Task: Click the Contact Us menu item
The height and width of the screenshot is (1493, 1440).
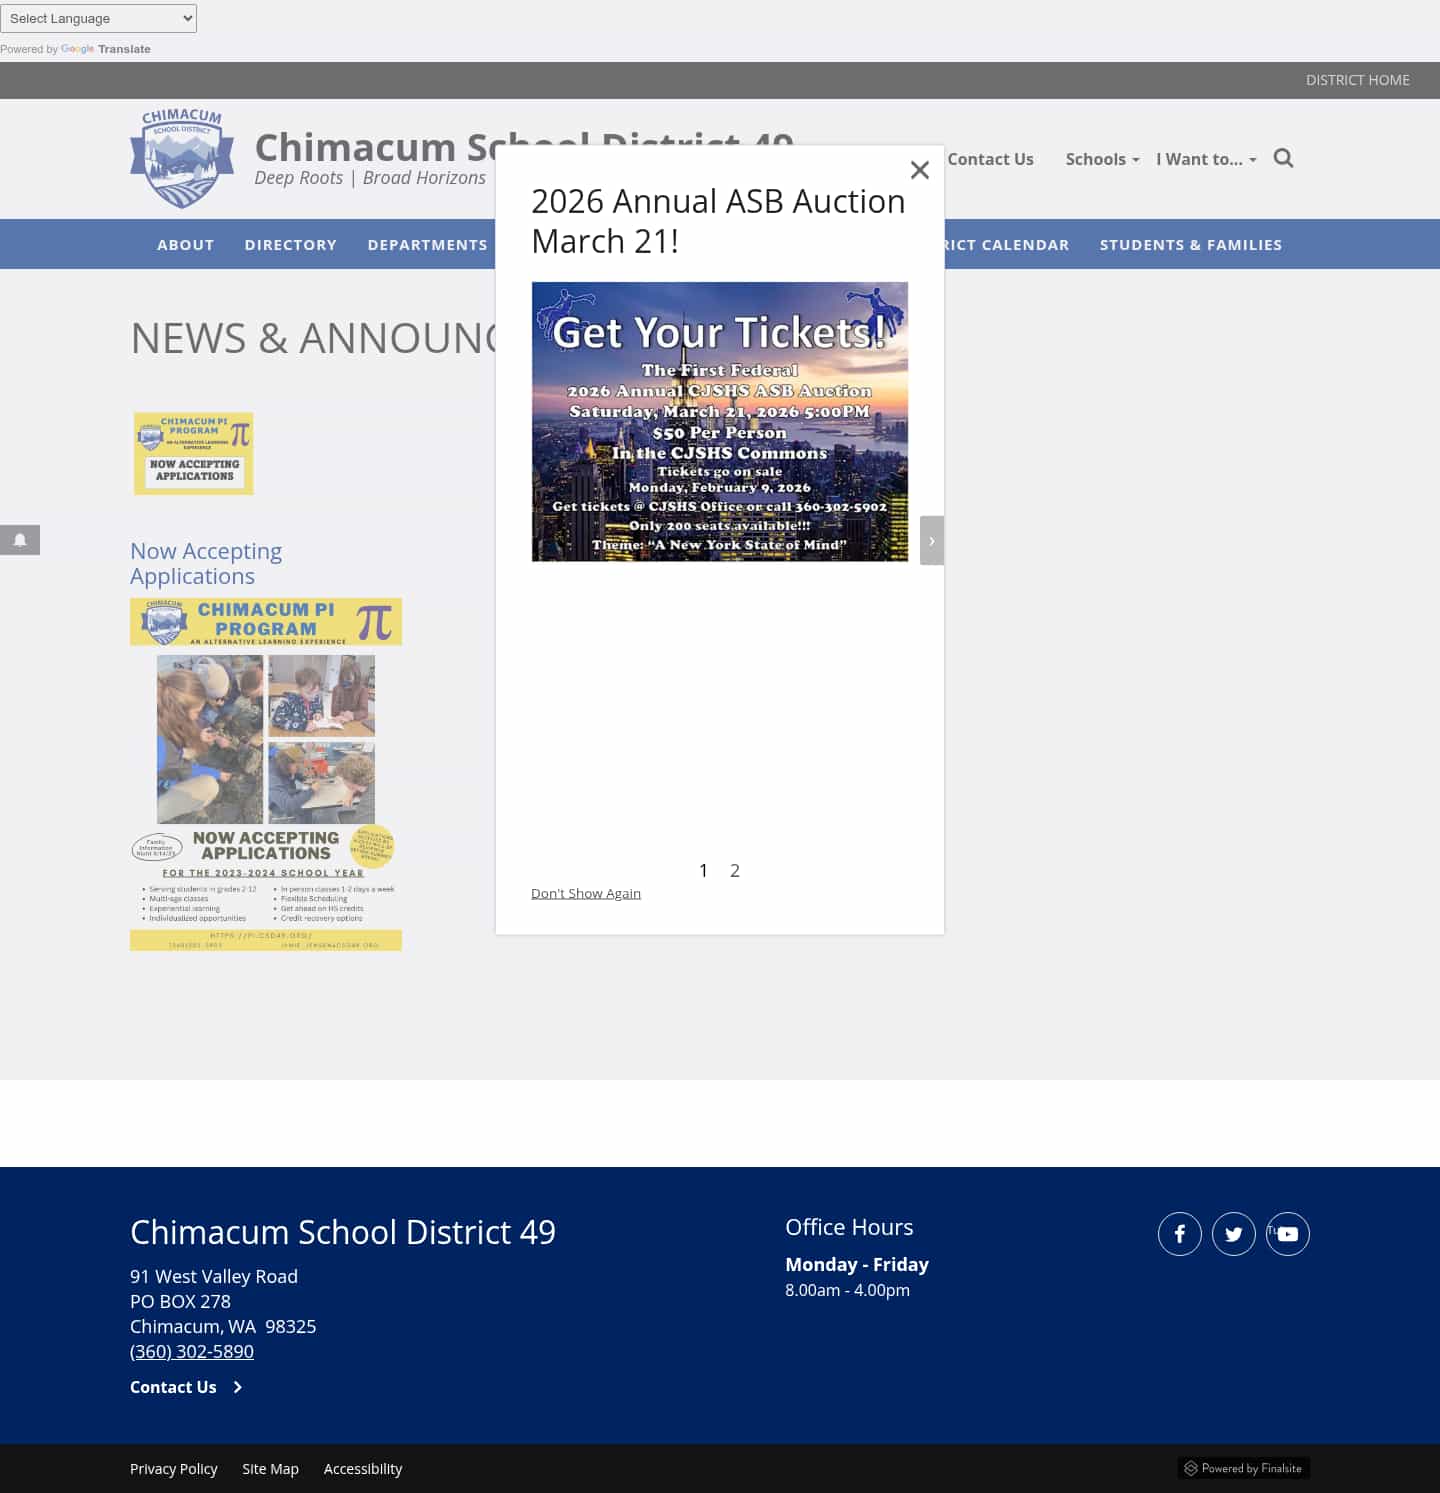Action: [x=990, y=159]
